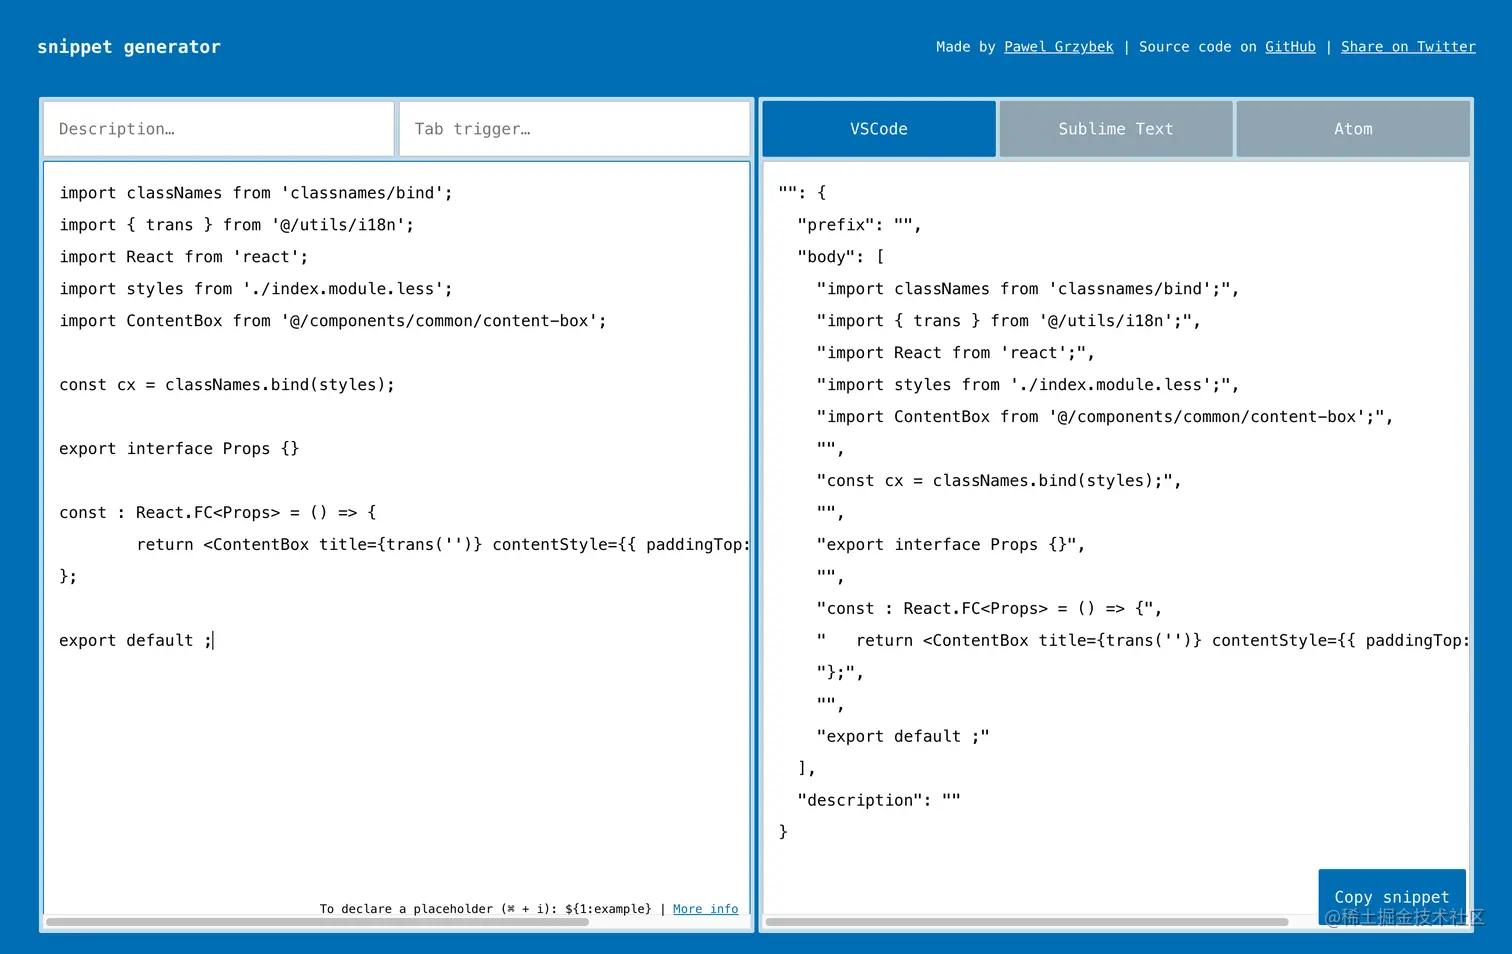Click editor line "const : React.FC<Props> = () => {"
Image resolution: width=1512 pixels, height=954 pixels.
click(218, 513)
